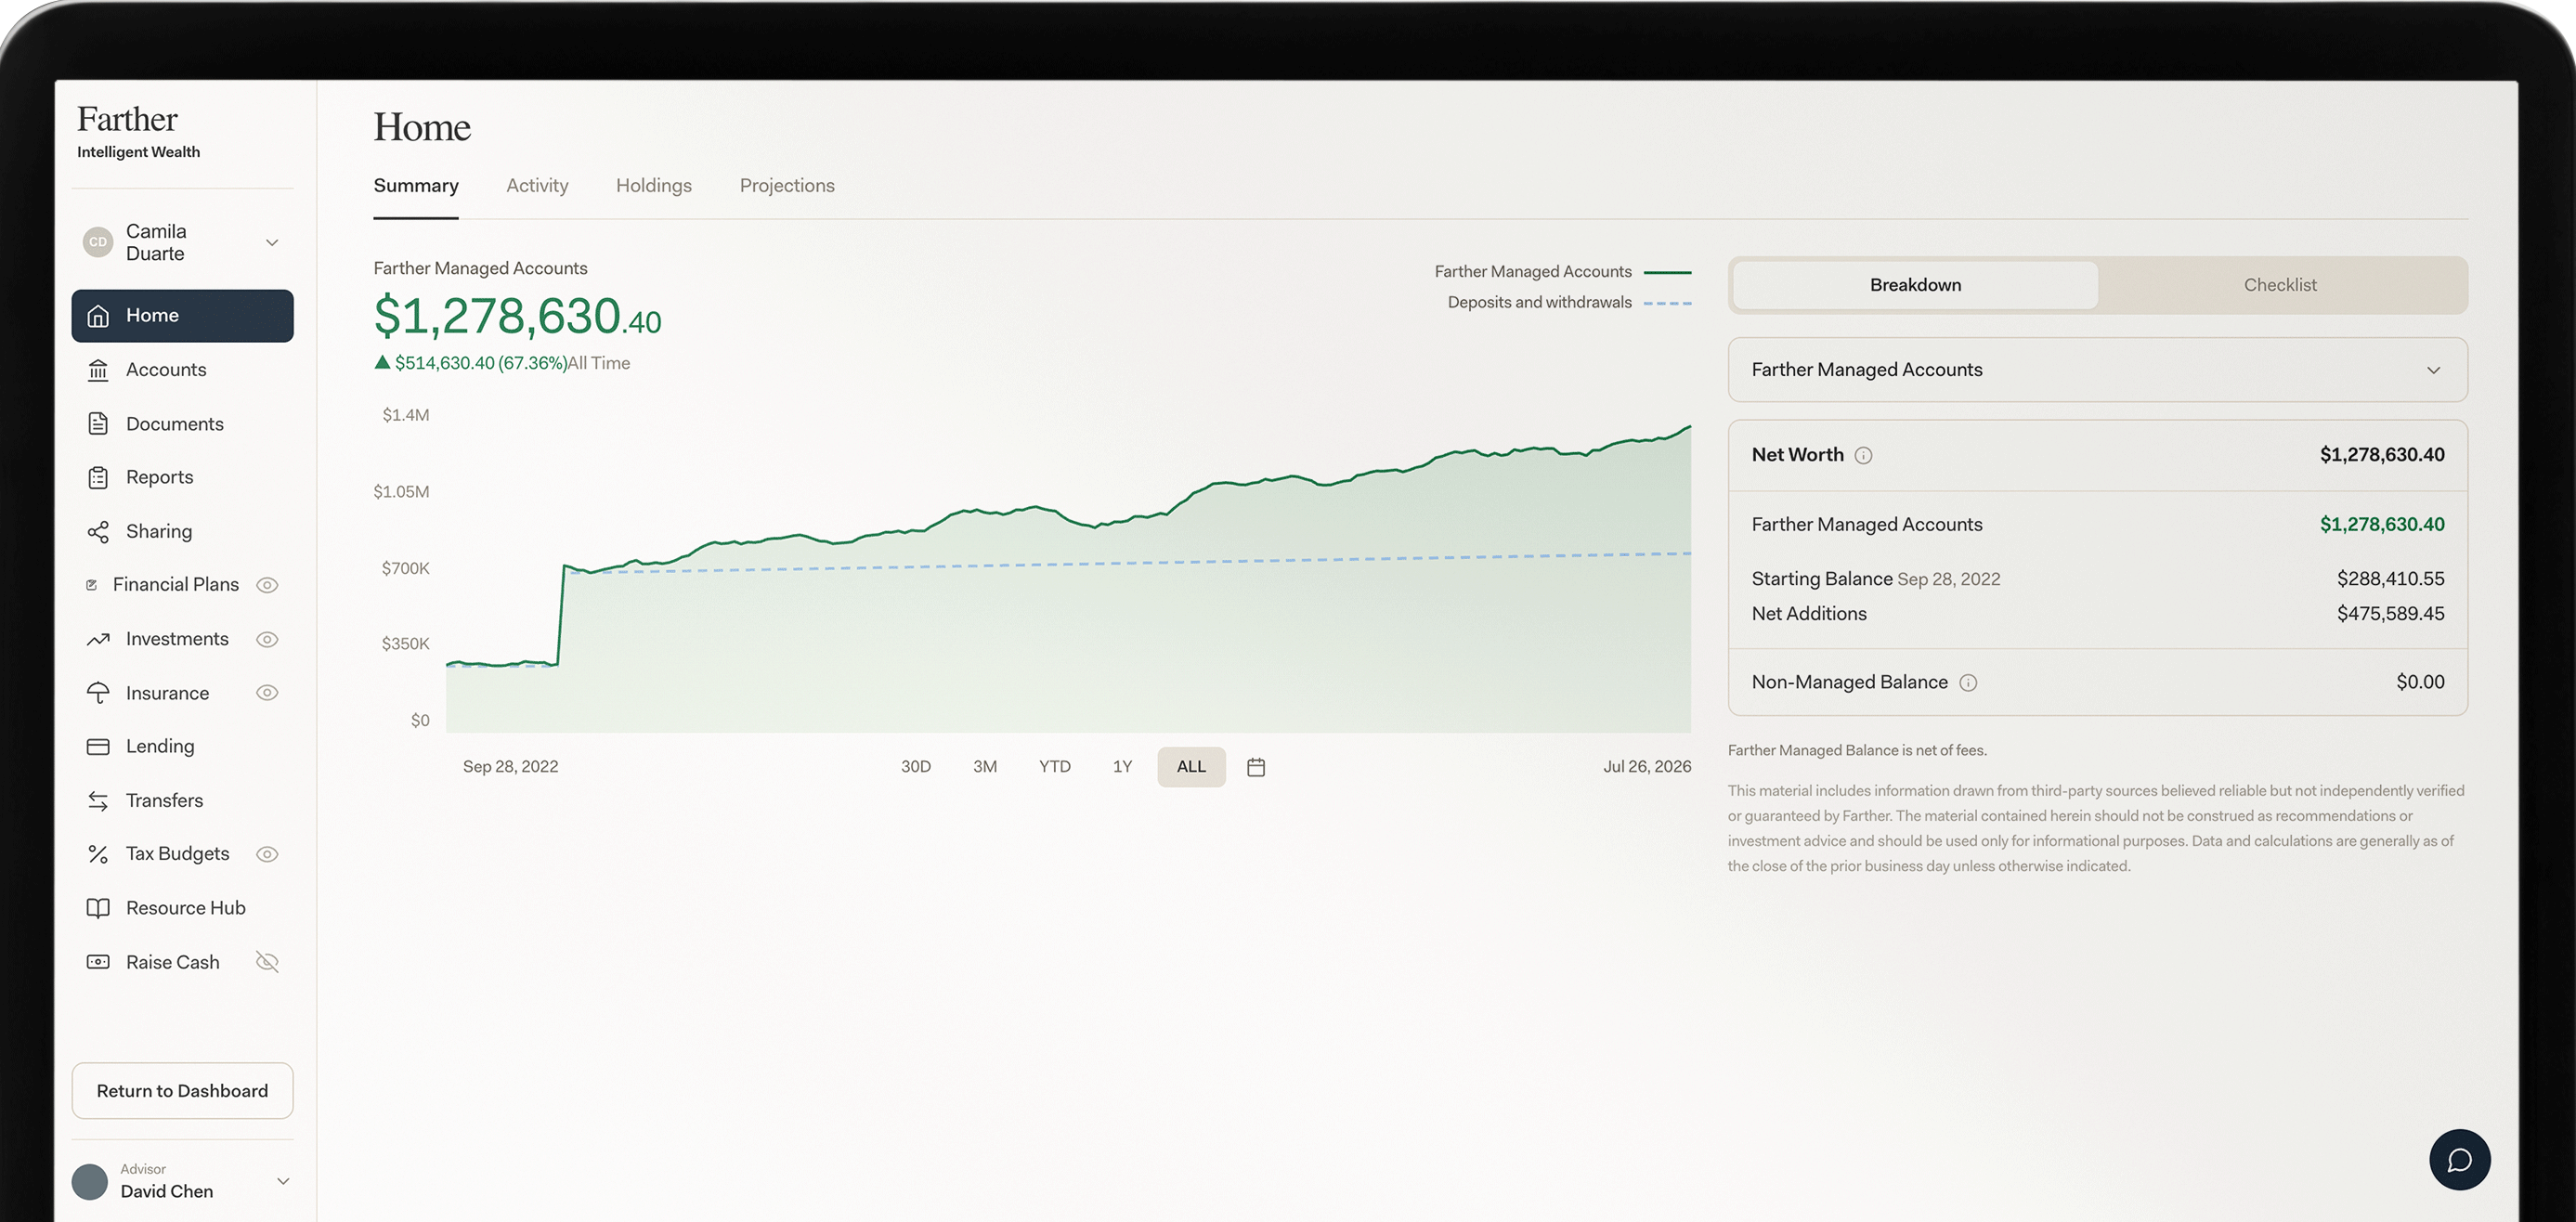Select the Breakdown segment
The image size is (2576, 1222).
[x=1915, y=285]
